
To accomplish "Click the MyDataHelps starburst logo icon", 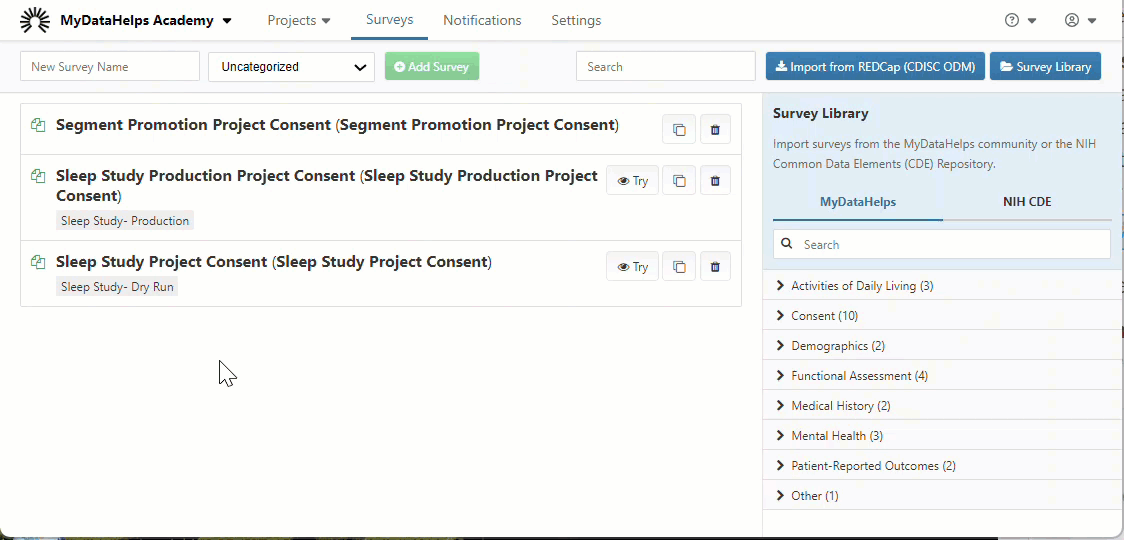I will pyautogui.click(x=35, y=20).
